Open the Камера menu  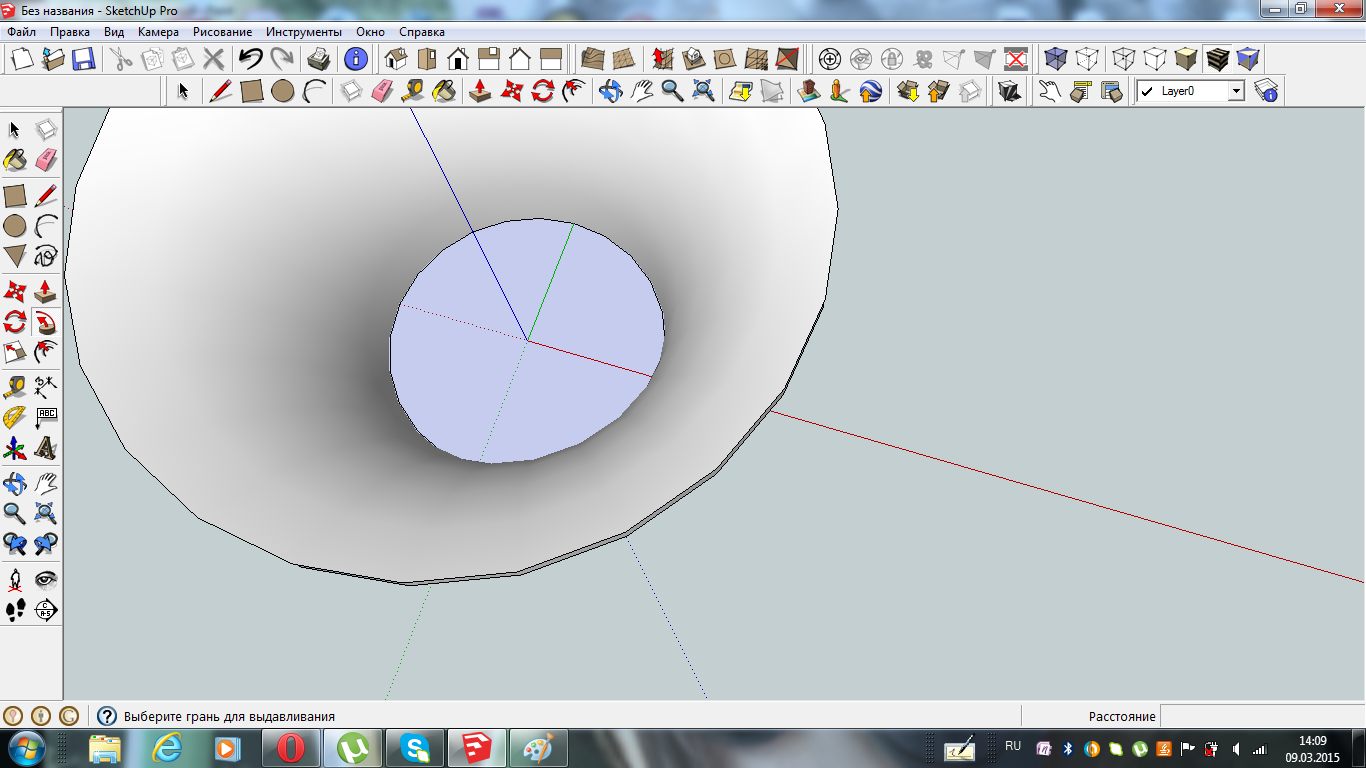158,32
